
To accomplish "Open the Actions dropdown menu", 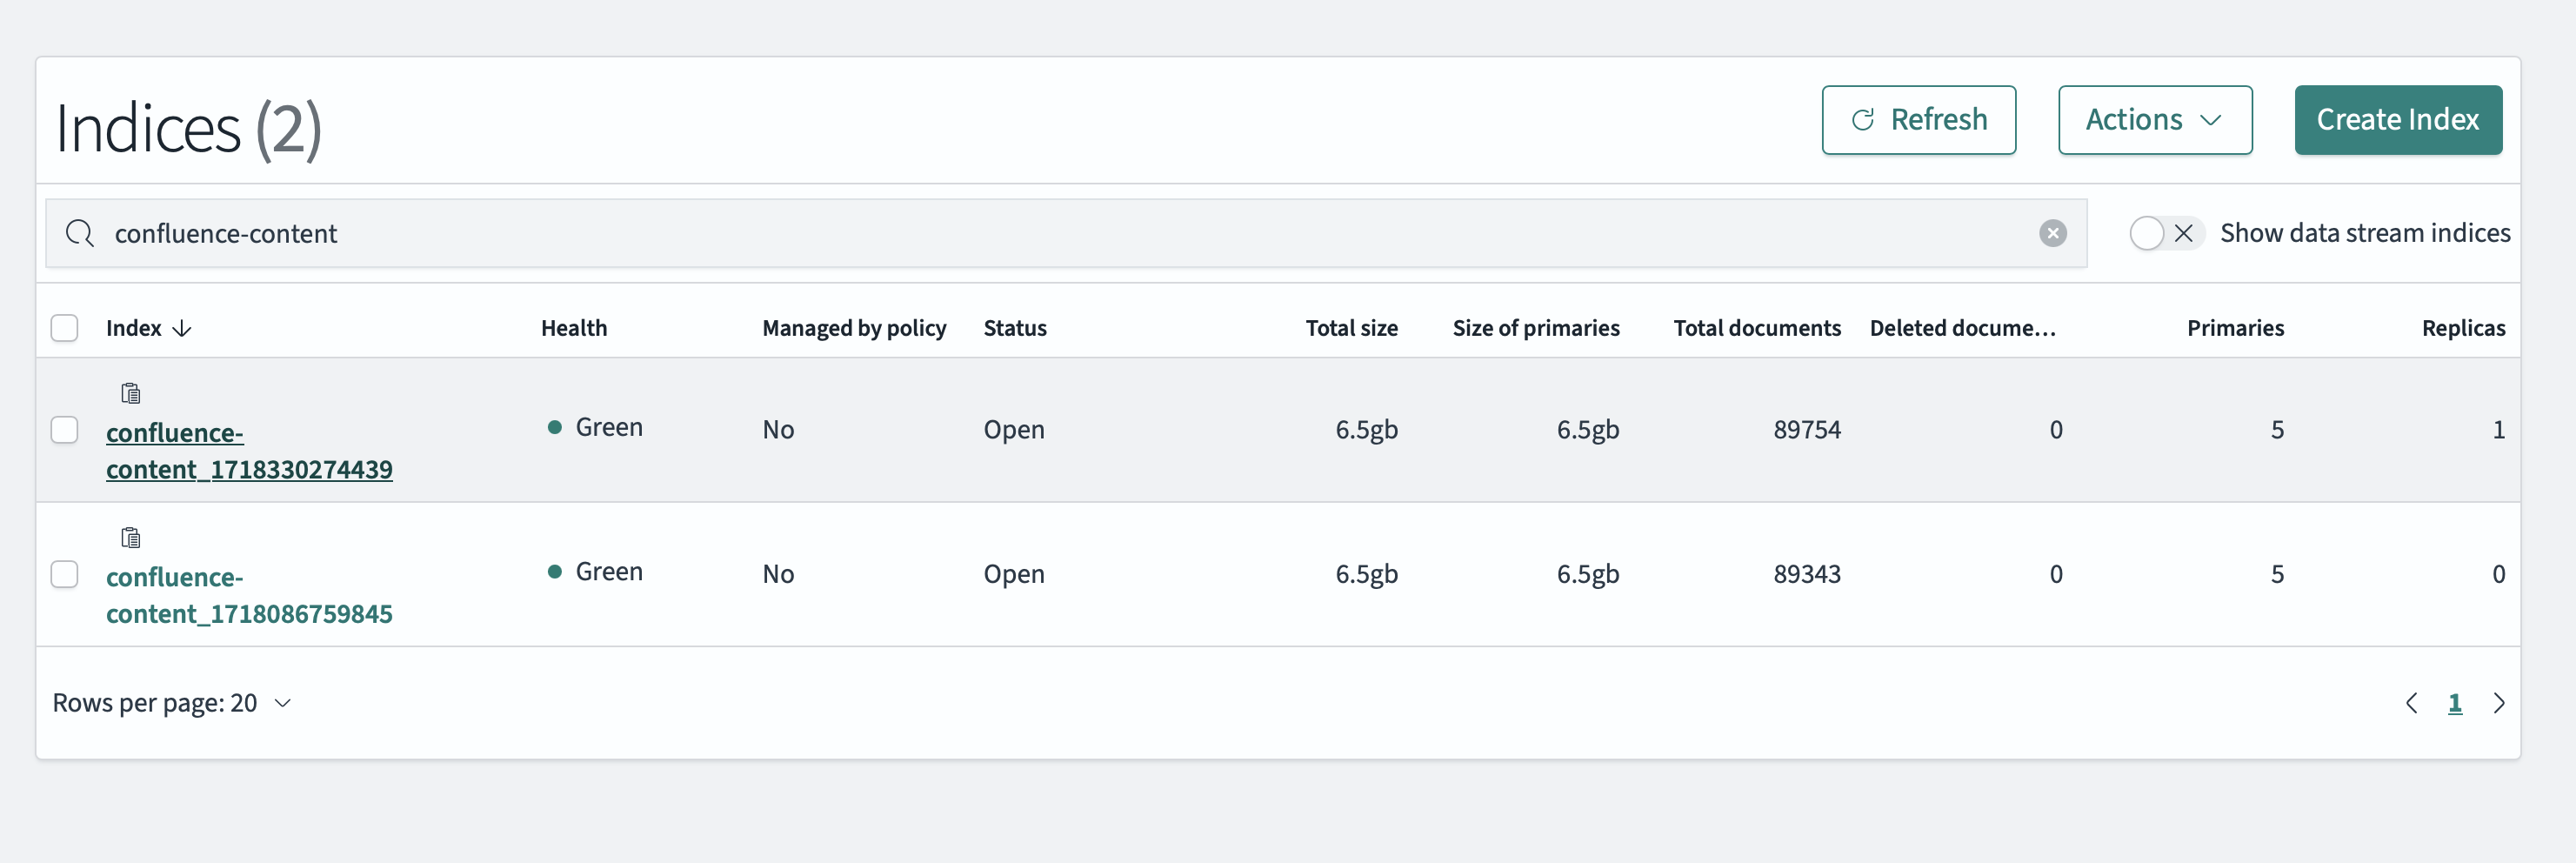I will pyautogui.click(x=2154, y=120).
